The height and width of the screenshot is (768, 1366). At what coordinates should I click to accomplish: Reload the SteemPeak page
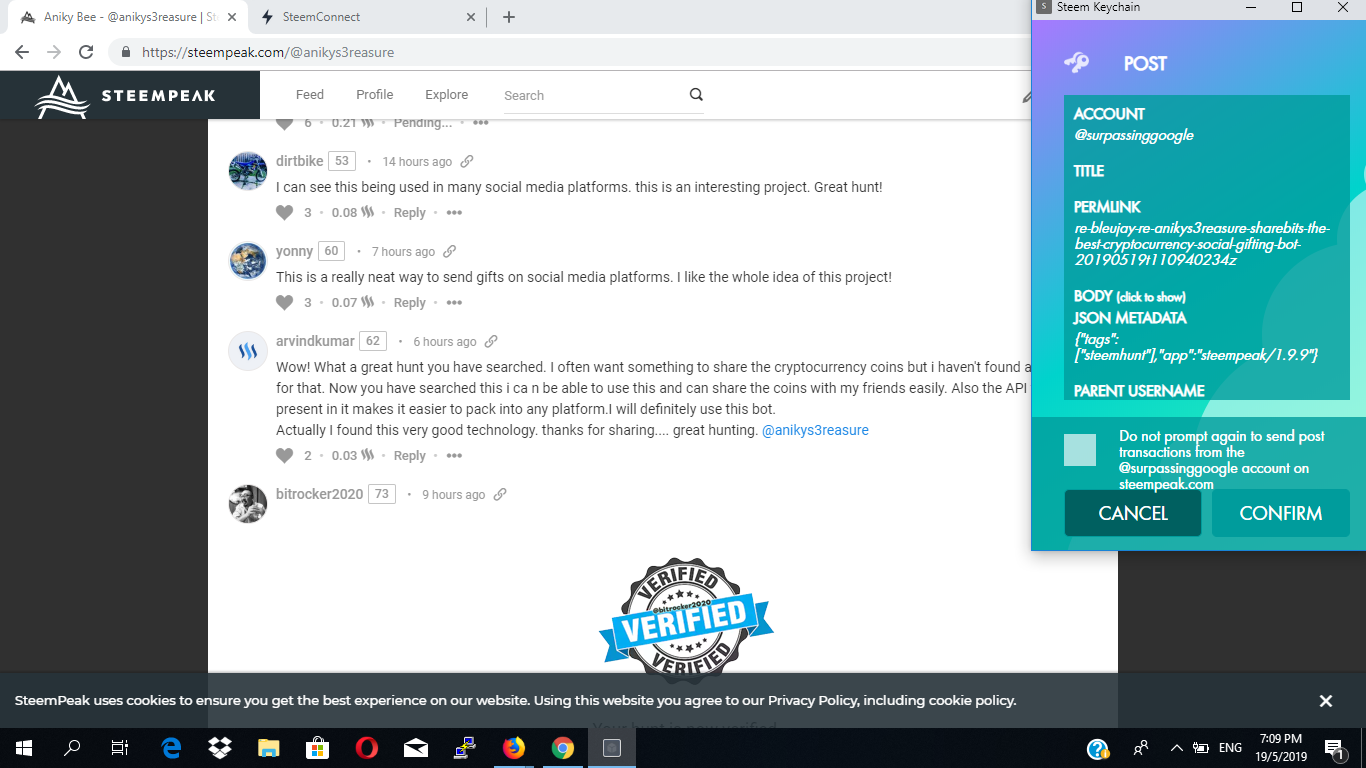[86, 52]
